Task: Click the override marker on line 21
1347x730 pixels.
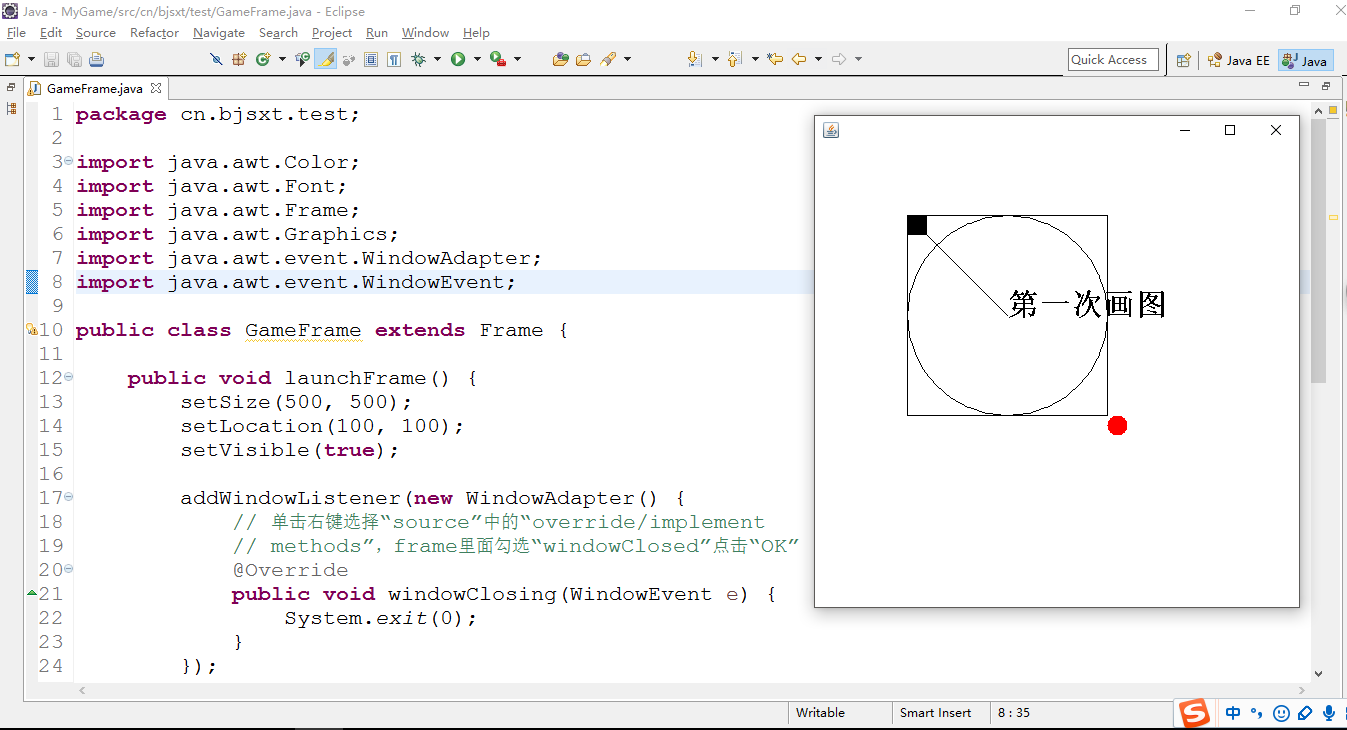Action: click(x=31, y=593)
